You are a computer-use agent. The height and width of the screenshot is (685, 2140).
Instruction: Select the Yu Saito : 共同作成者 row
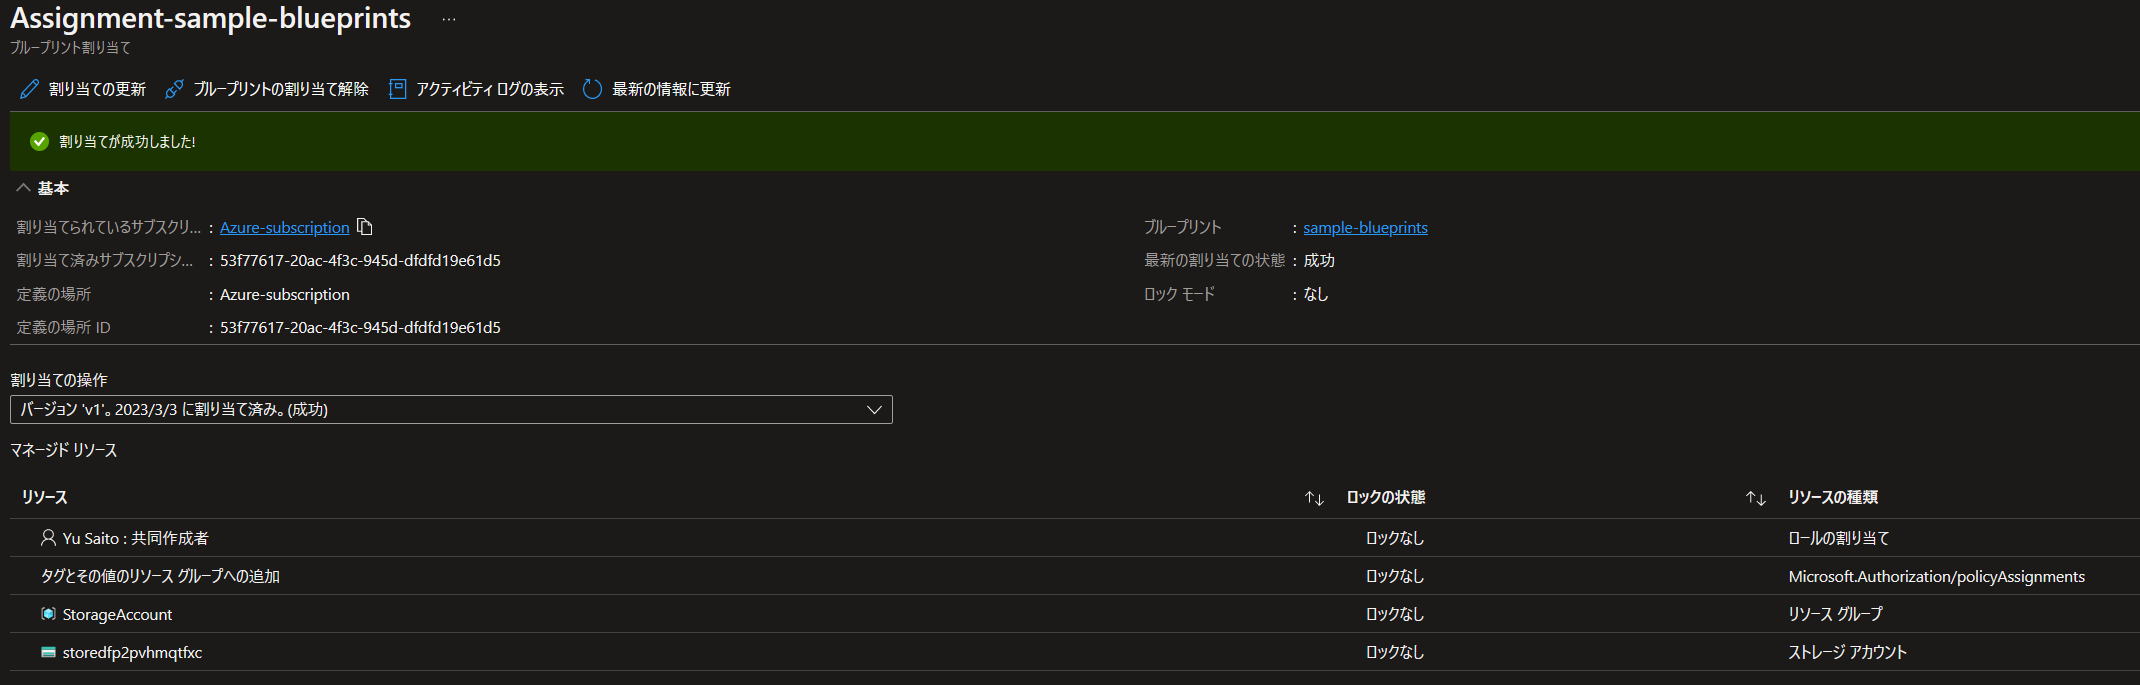tap(1075, 538)
